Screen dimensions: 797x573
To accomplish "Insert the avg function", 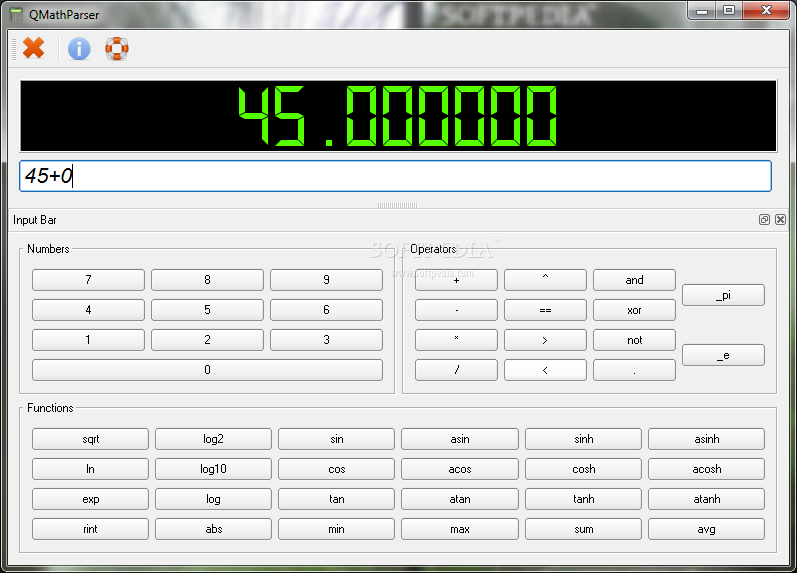I will pos(707,529).
